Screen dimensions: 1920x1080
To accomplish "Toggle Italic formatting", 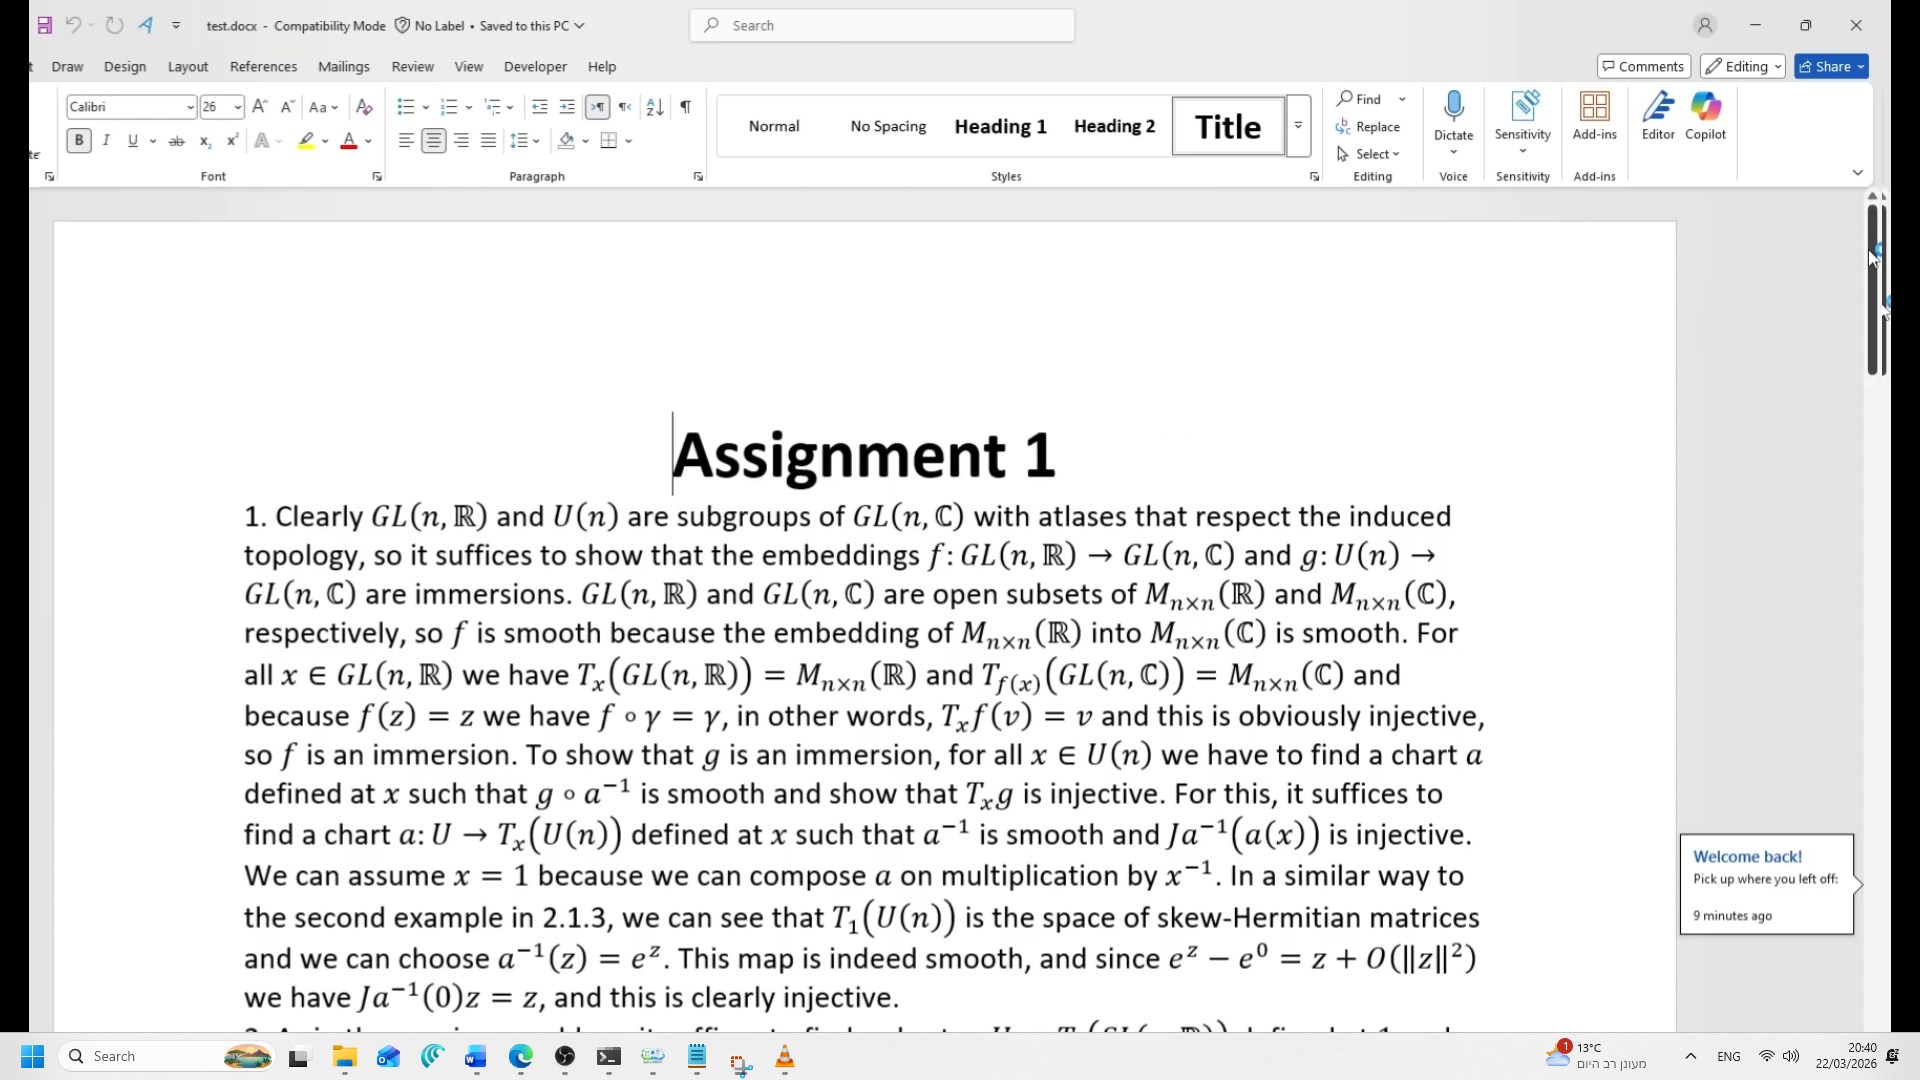I will [x=106, y=141].
